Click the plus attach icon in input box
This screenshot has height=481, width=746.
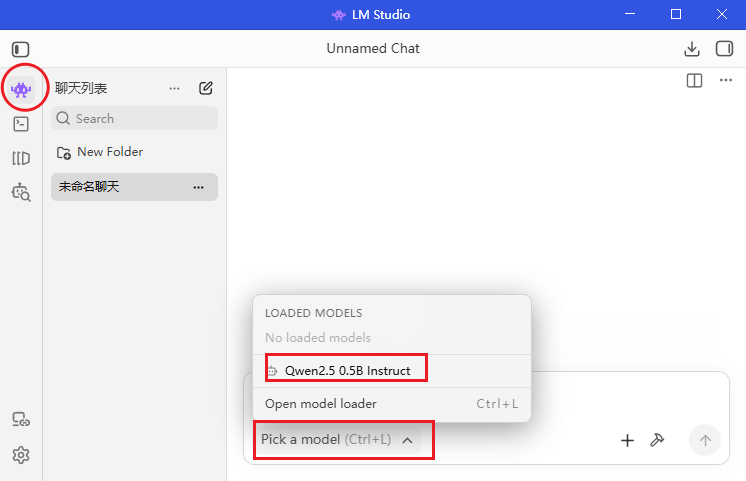click(627, 441)
